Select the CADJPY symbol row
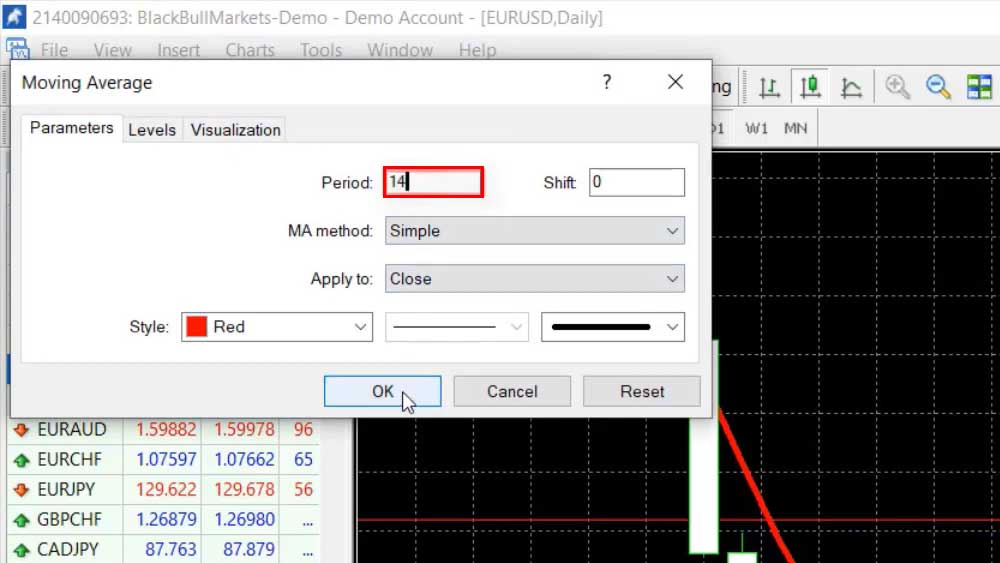This screenshot has height=563, width=1000. [x=163, y=550]
